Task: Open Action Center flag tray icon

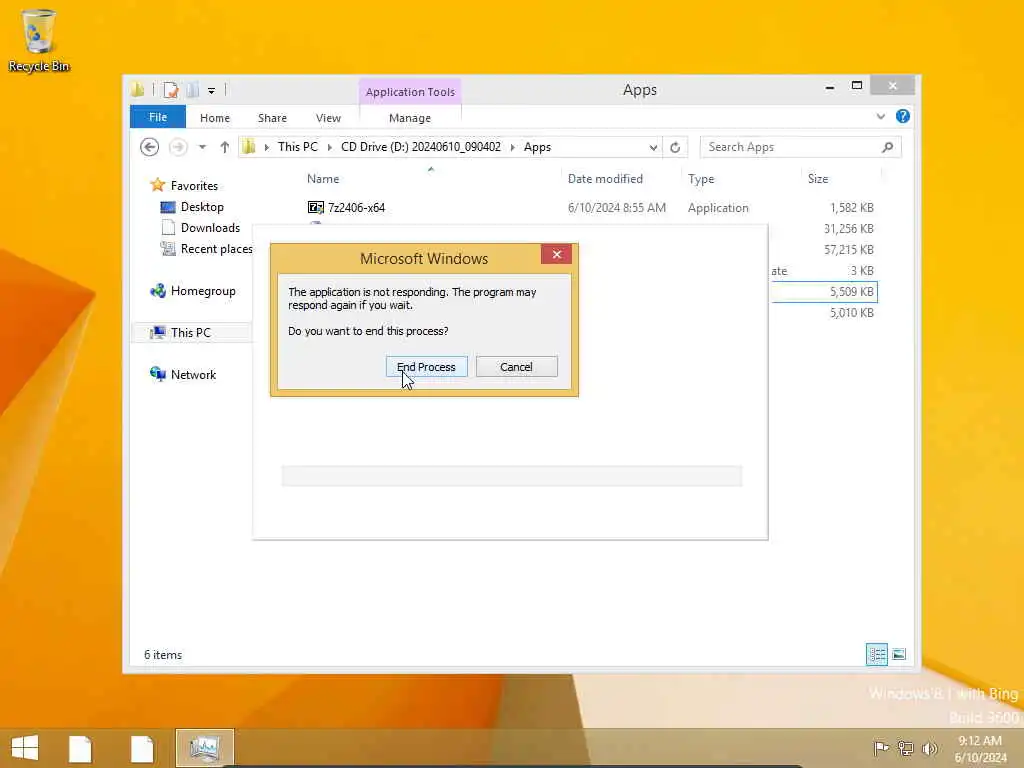Action: pyautogui.click(x=880, y=748)
